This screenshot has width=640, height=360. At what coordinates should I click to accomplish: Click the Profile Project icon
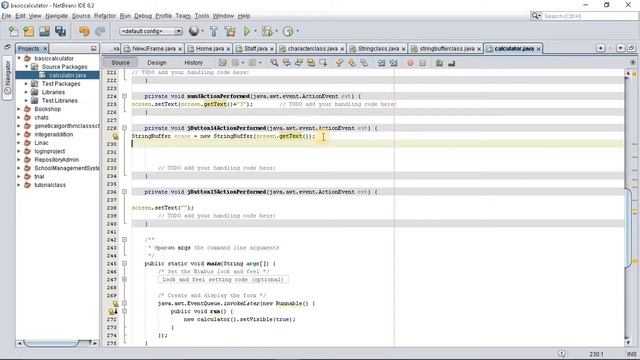pyautogui.click(x=288, y=31)
